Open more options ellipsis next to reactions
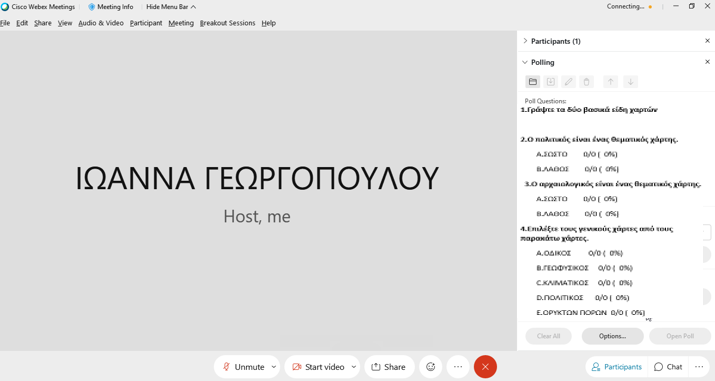Viewport: 715px width, 381px height. [x=458, y=367]
